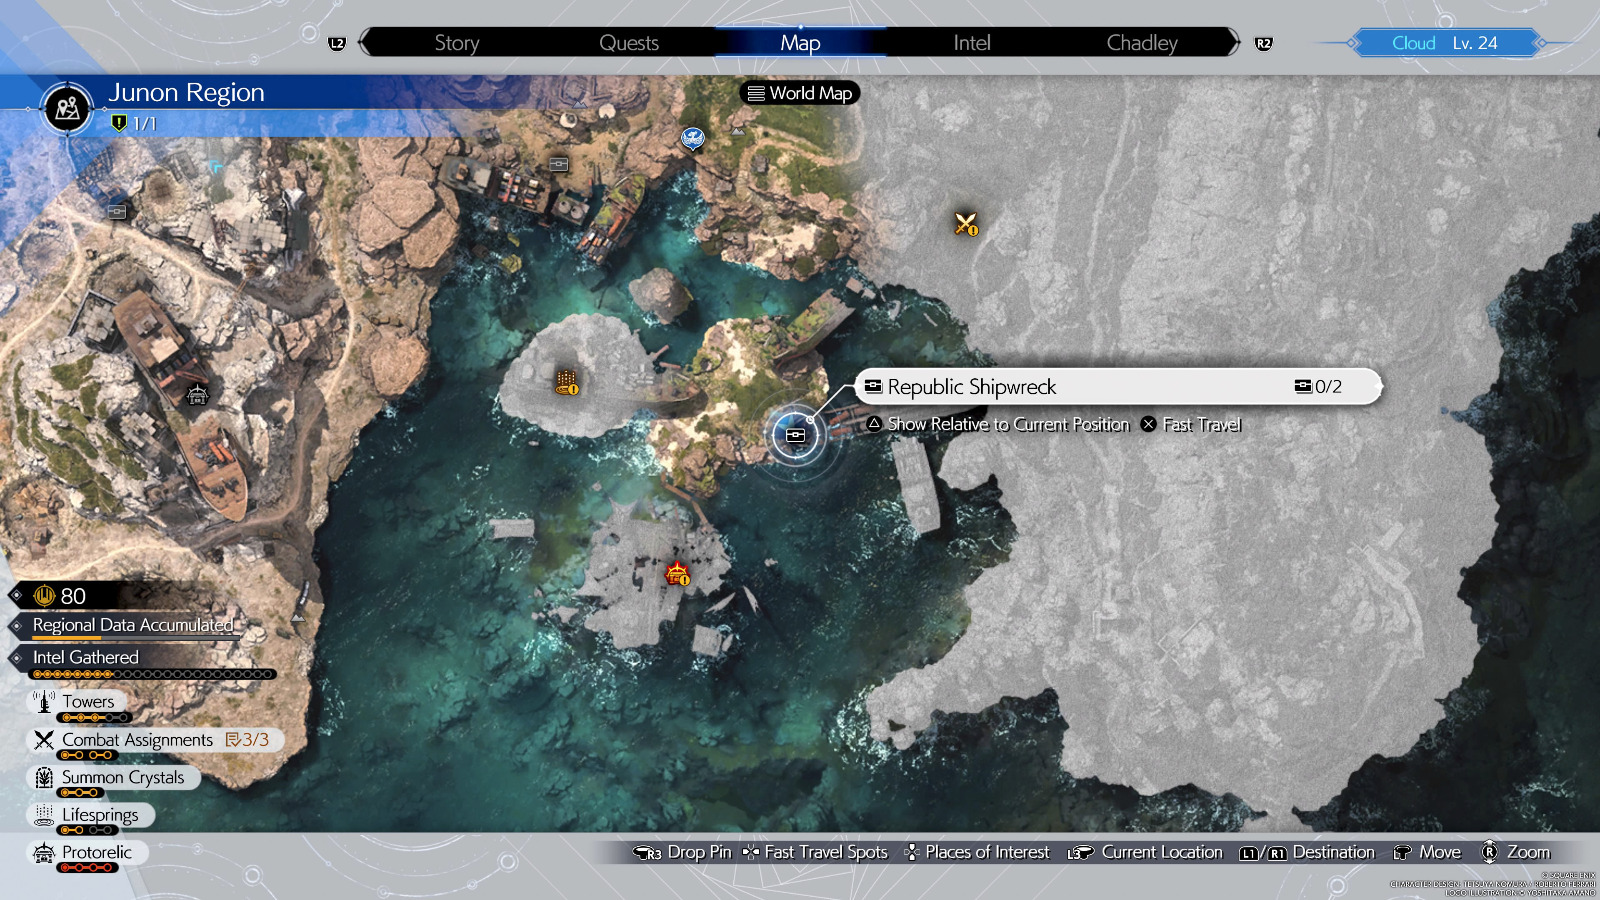Select the Towers icon in the legend
1600x900 pixels.
click(x=44, y=701)
